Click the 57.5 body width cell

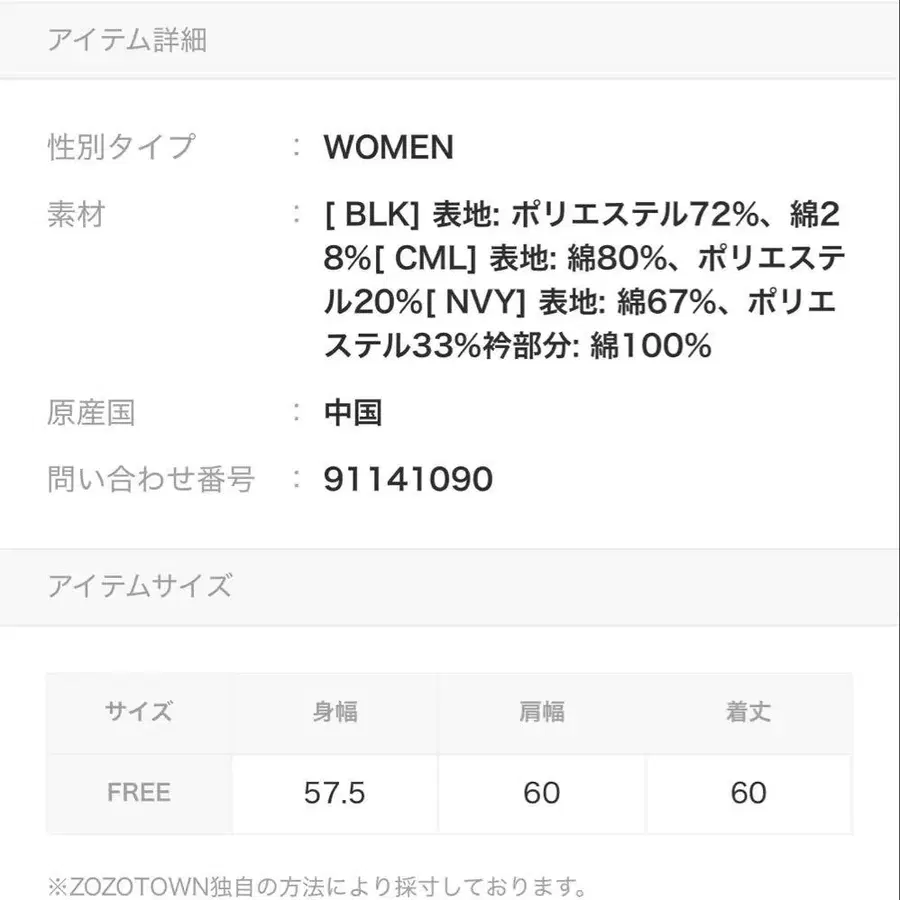coord(335,793)
